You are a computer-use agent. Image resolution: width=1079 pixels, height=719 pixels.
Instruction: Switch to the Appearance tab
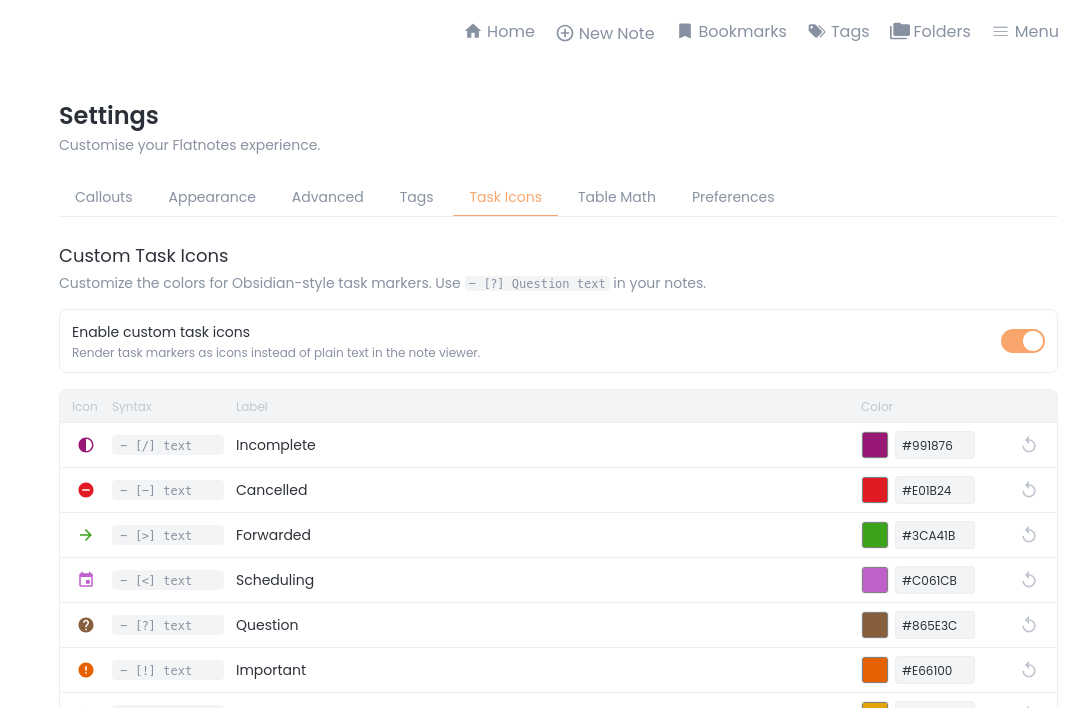[212, 197]
